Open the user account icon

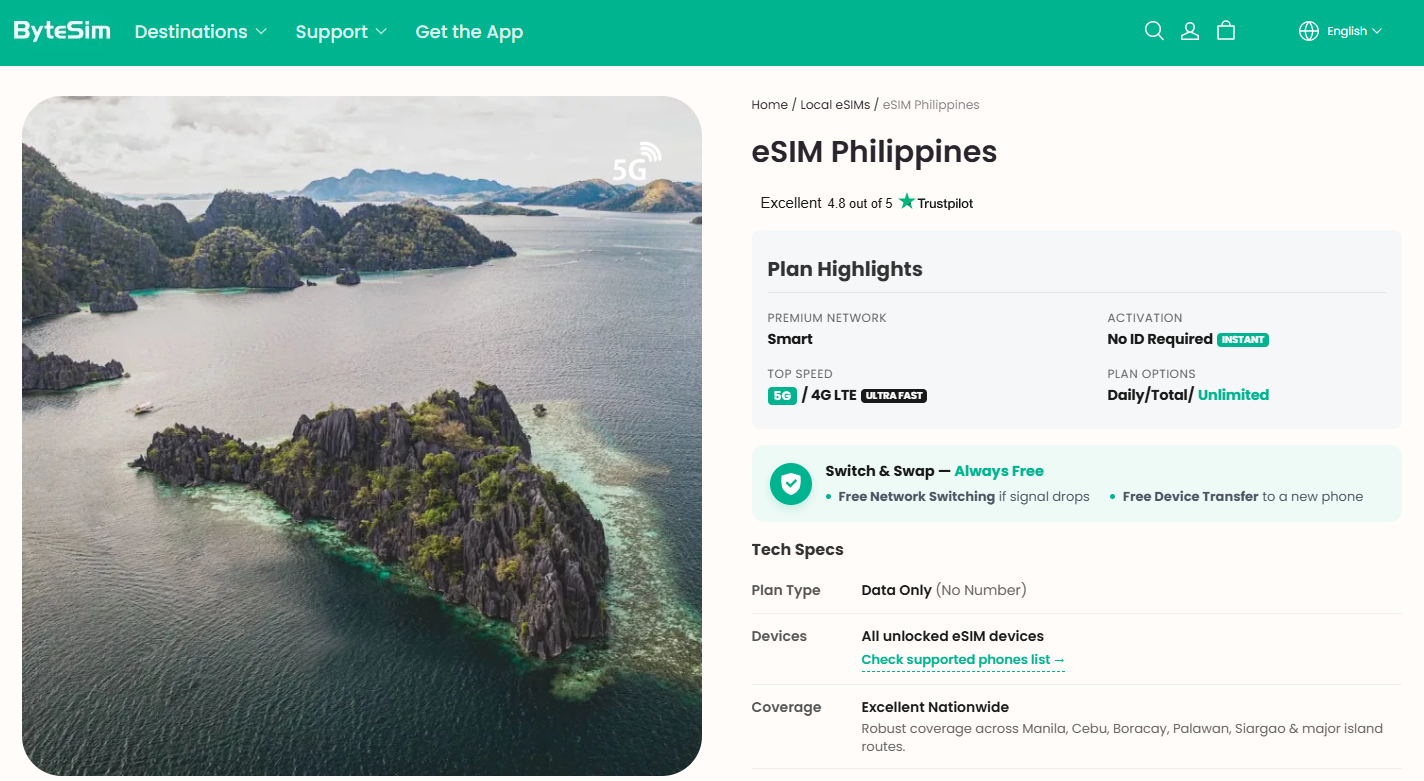[1190, 31]
